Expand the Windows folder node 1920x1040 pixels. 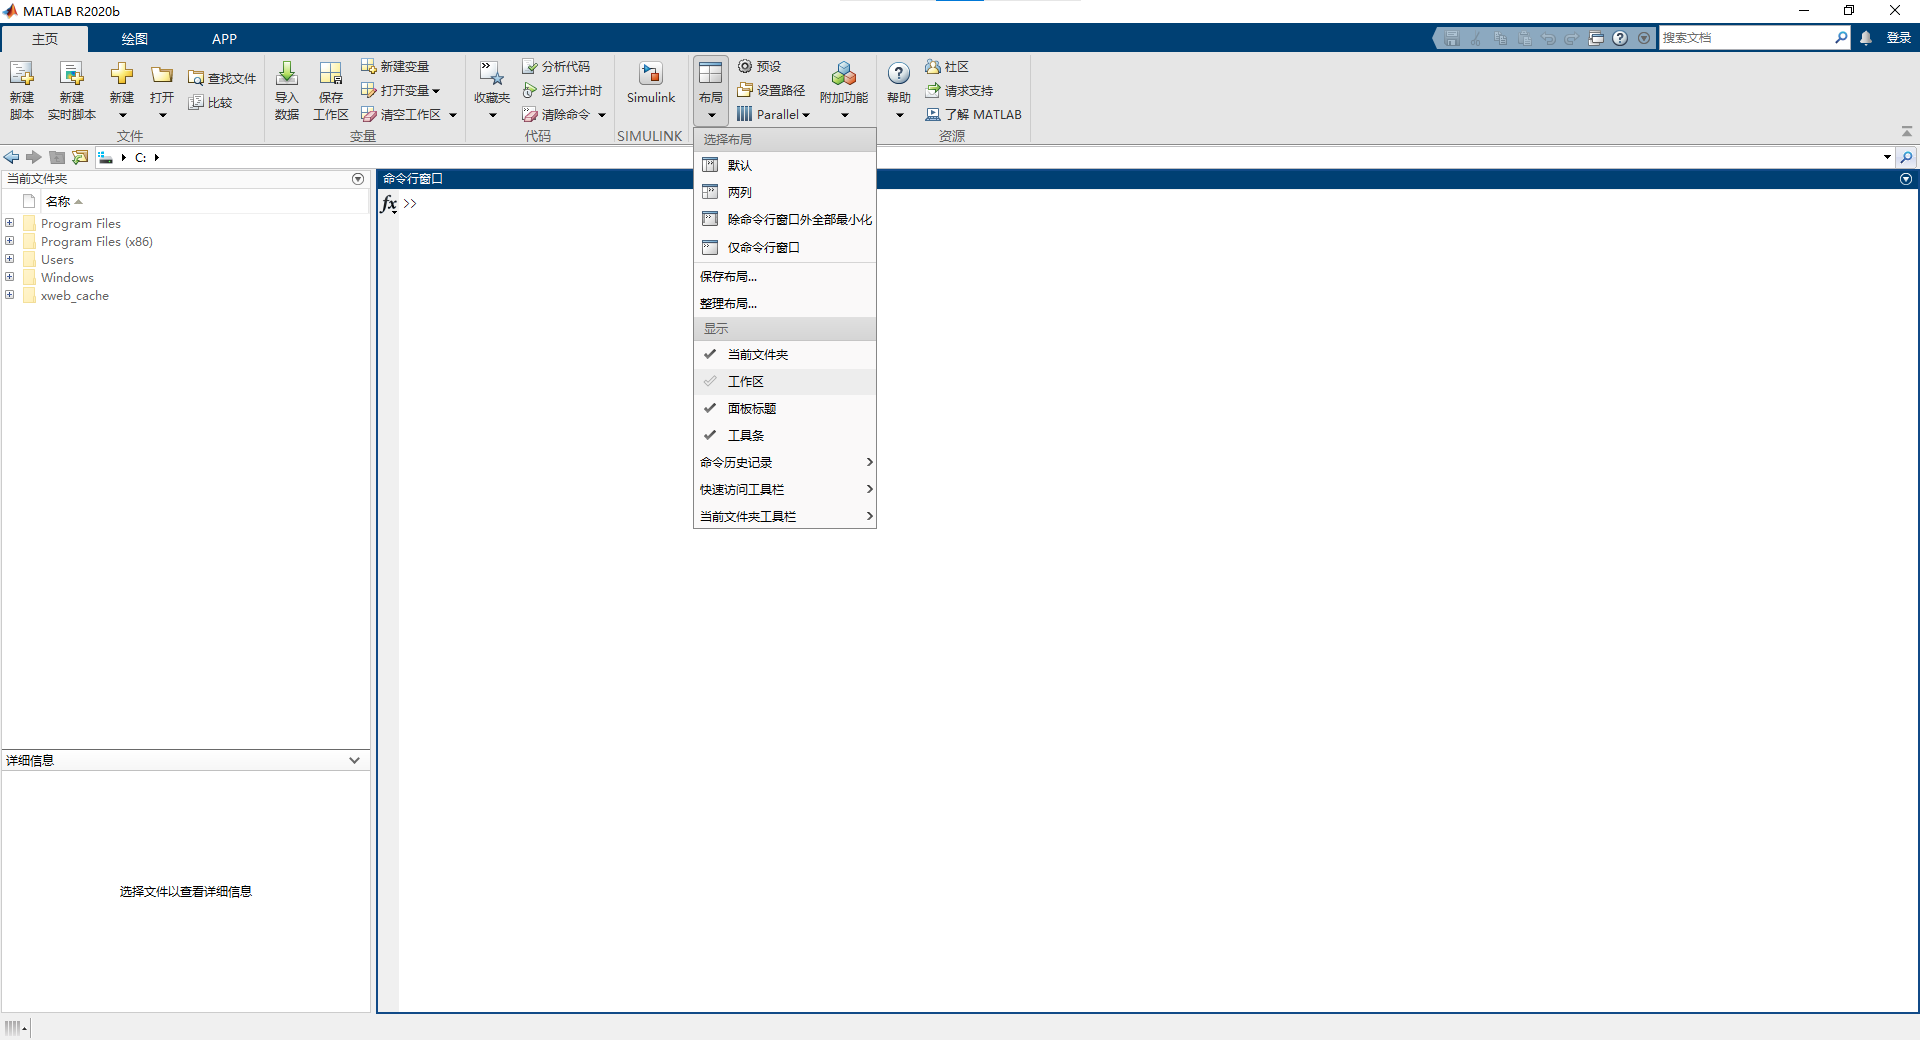pyautogui.click(x=10, y=277)
